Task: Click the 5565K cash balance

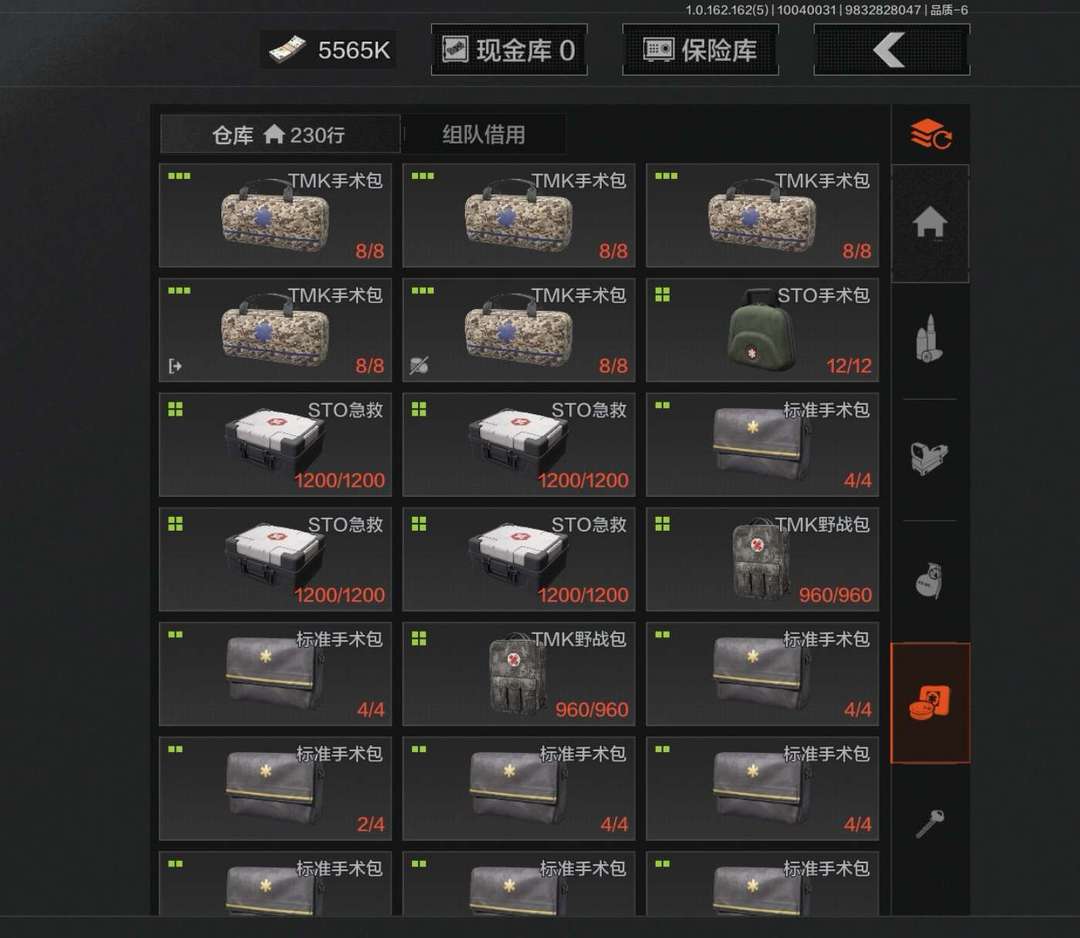Action: [329, 50]
